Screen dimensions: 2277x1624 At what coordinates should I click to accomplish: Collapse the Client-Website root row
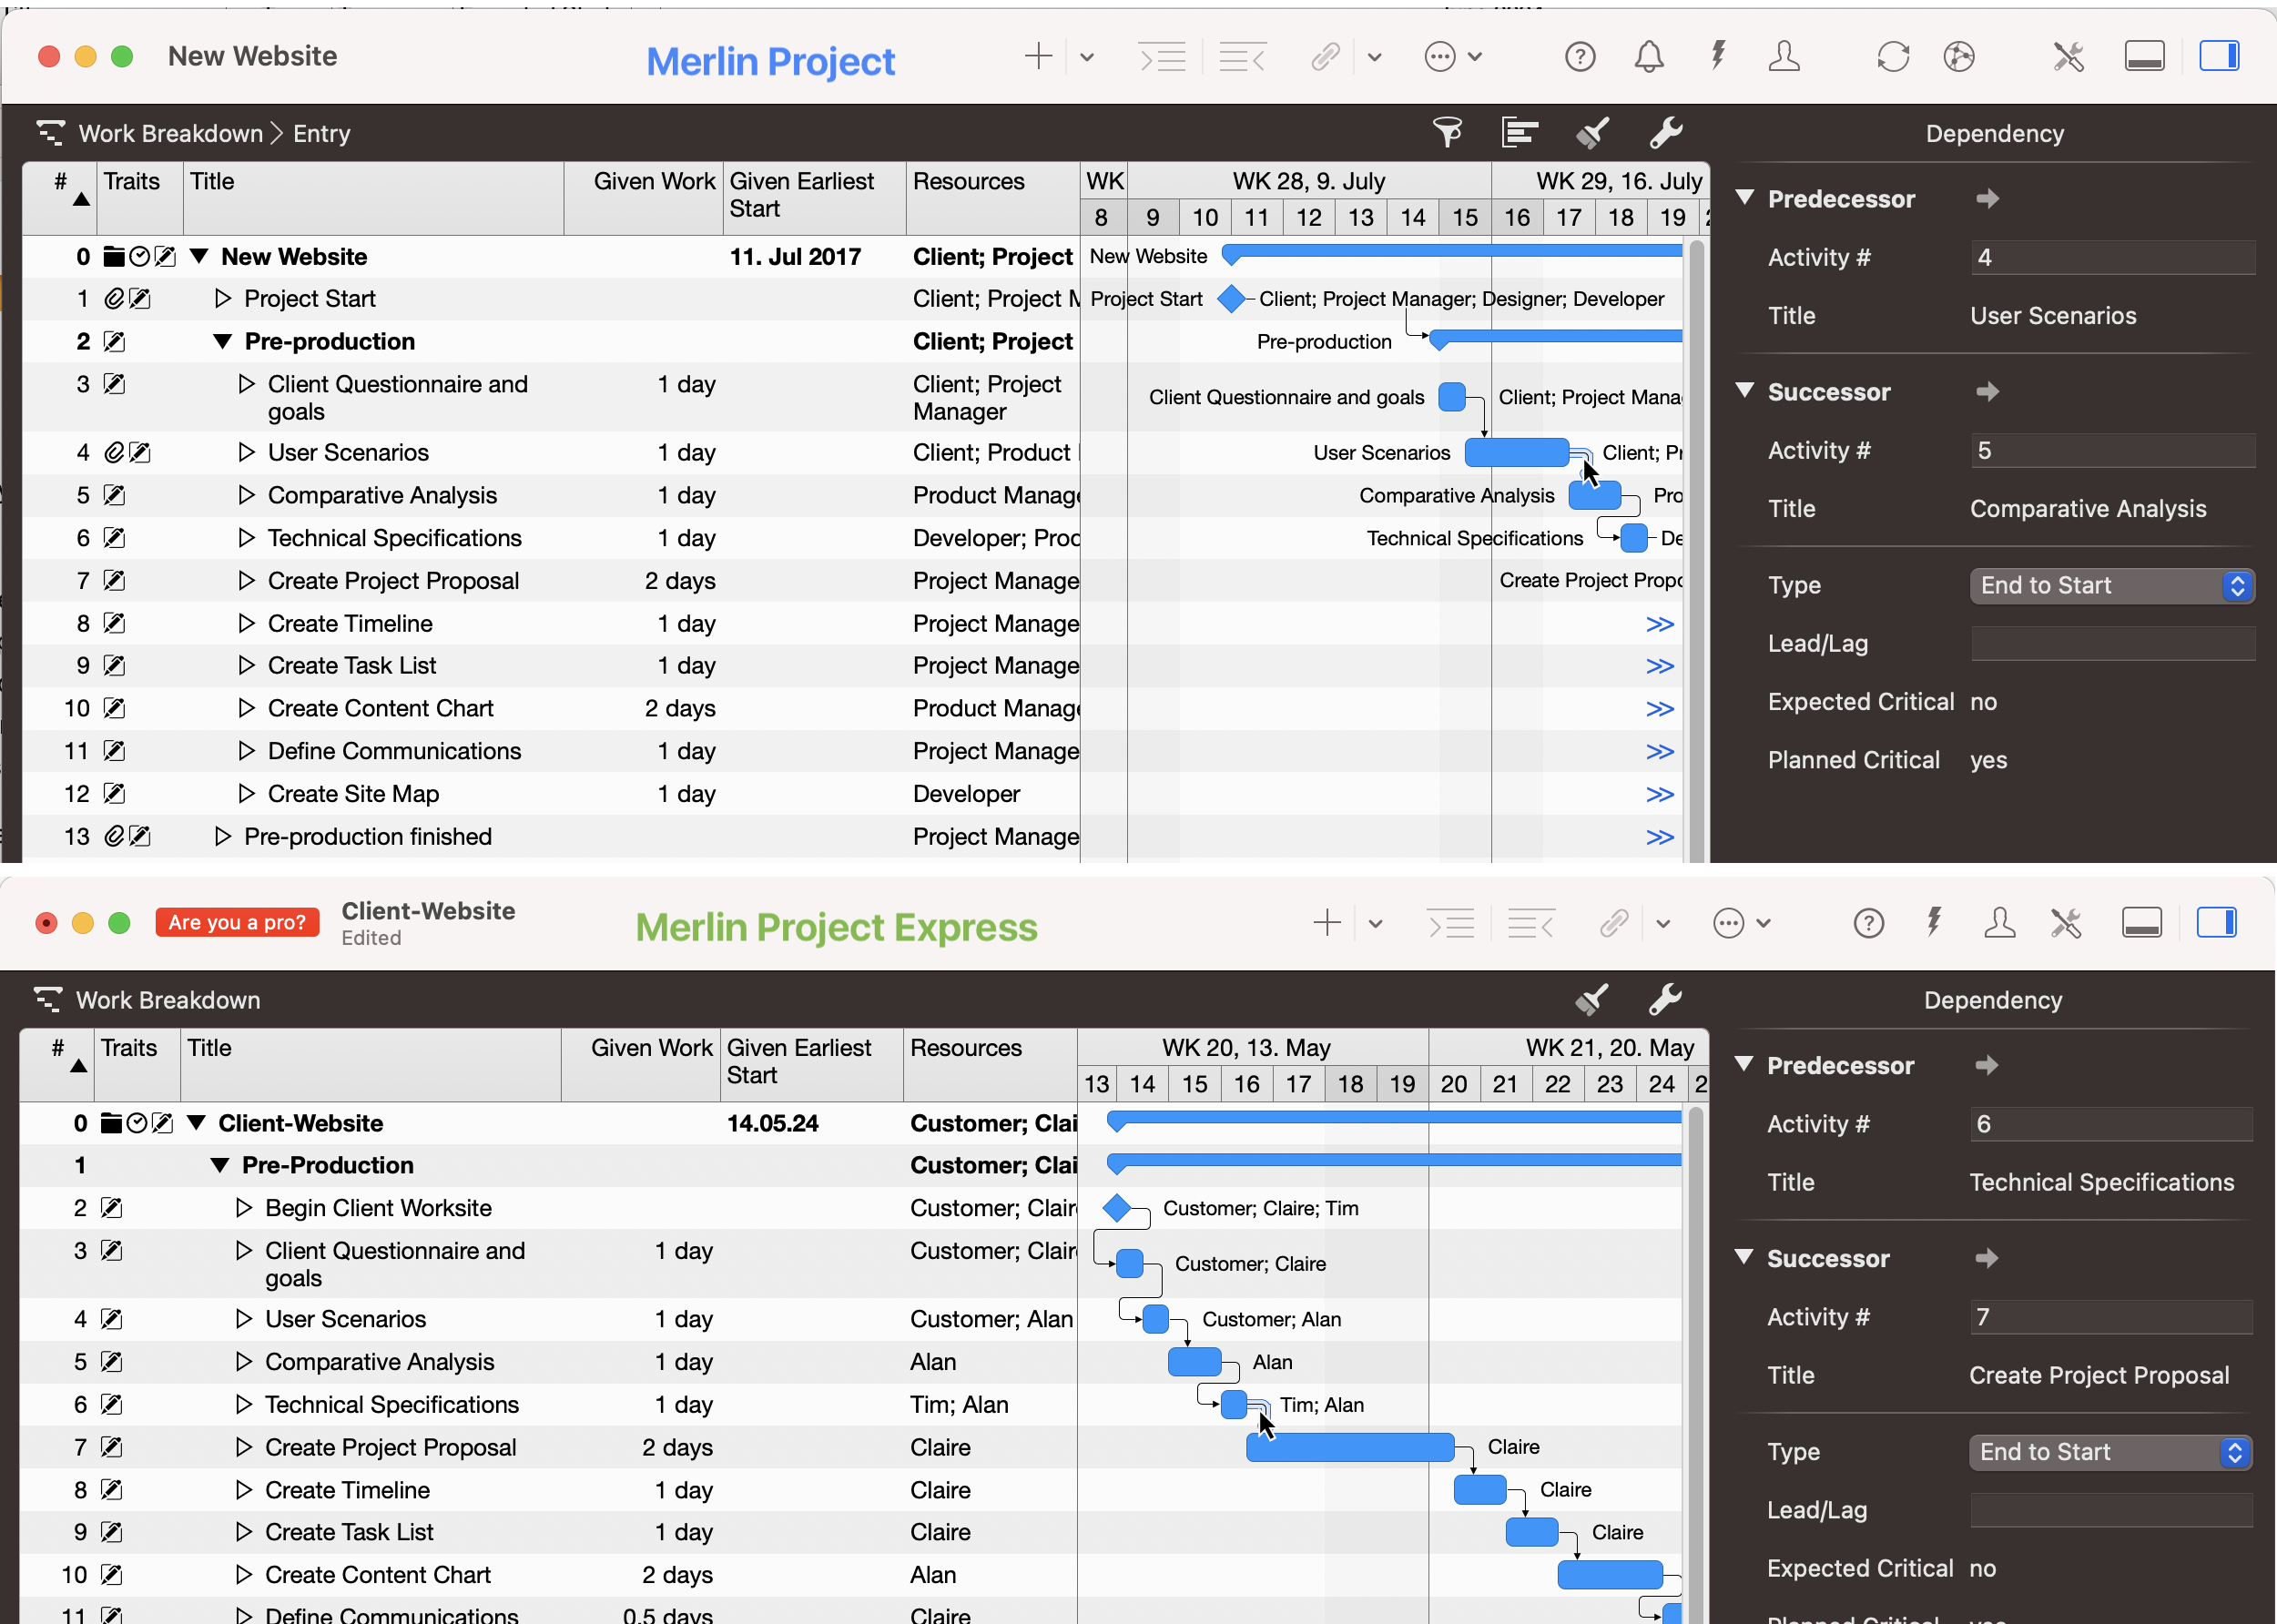[197, 1123]
